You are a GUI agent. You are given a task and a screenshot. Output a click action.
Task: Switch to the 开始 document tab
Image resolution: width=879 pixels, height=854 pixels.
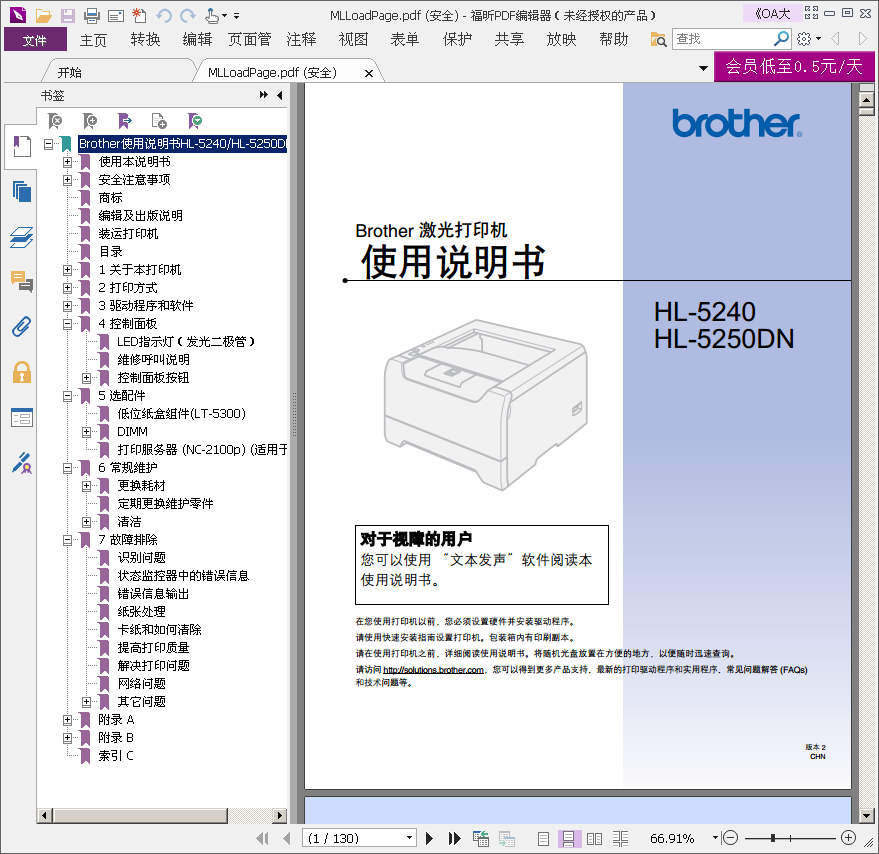point(70,72)
